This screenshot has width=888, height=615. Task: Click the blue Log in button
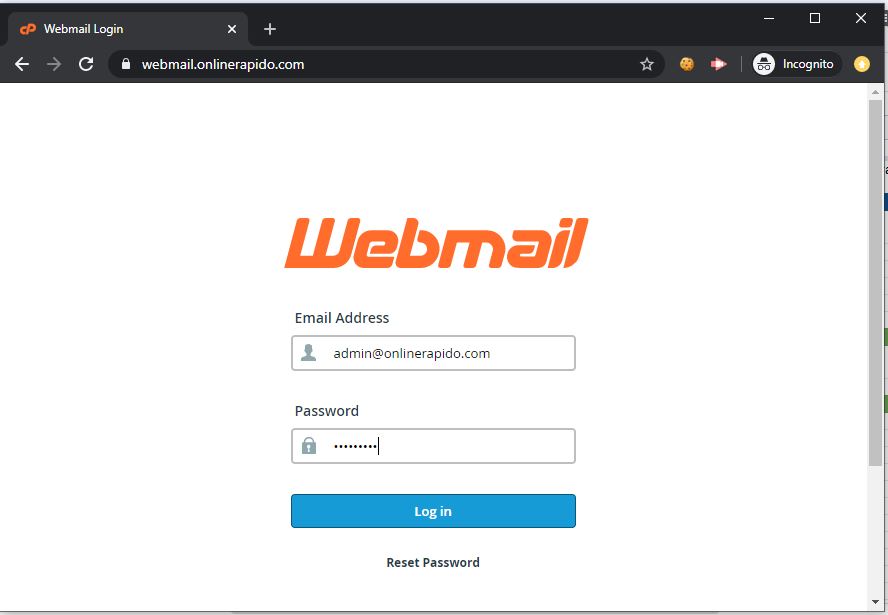433,511
